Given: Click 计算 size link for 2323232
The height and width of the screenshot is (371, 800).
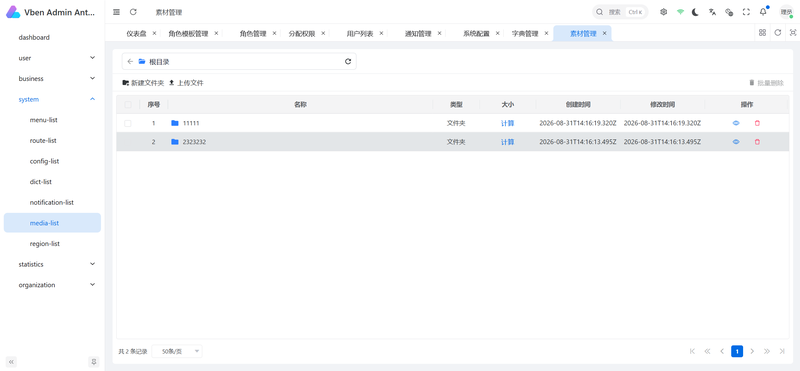Looking at the screenshot, I should [507, 142].
